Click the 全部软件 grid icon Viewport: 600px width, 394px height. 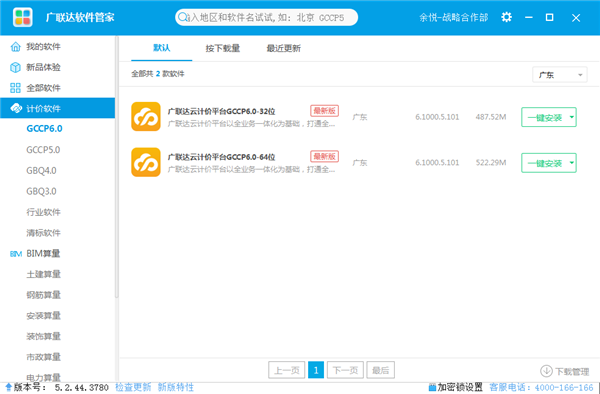click(15, 88)
